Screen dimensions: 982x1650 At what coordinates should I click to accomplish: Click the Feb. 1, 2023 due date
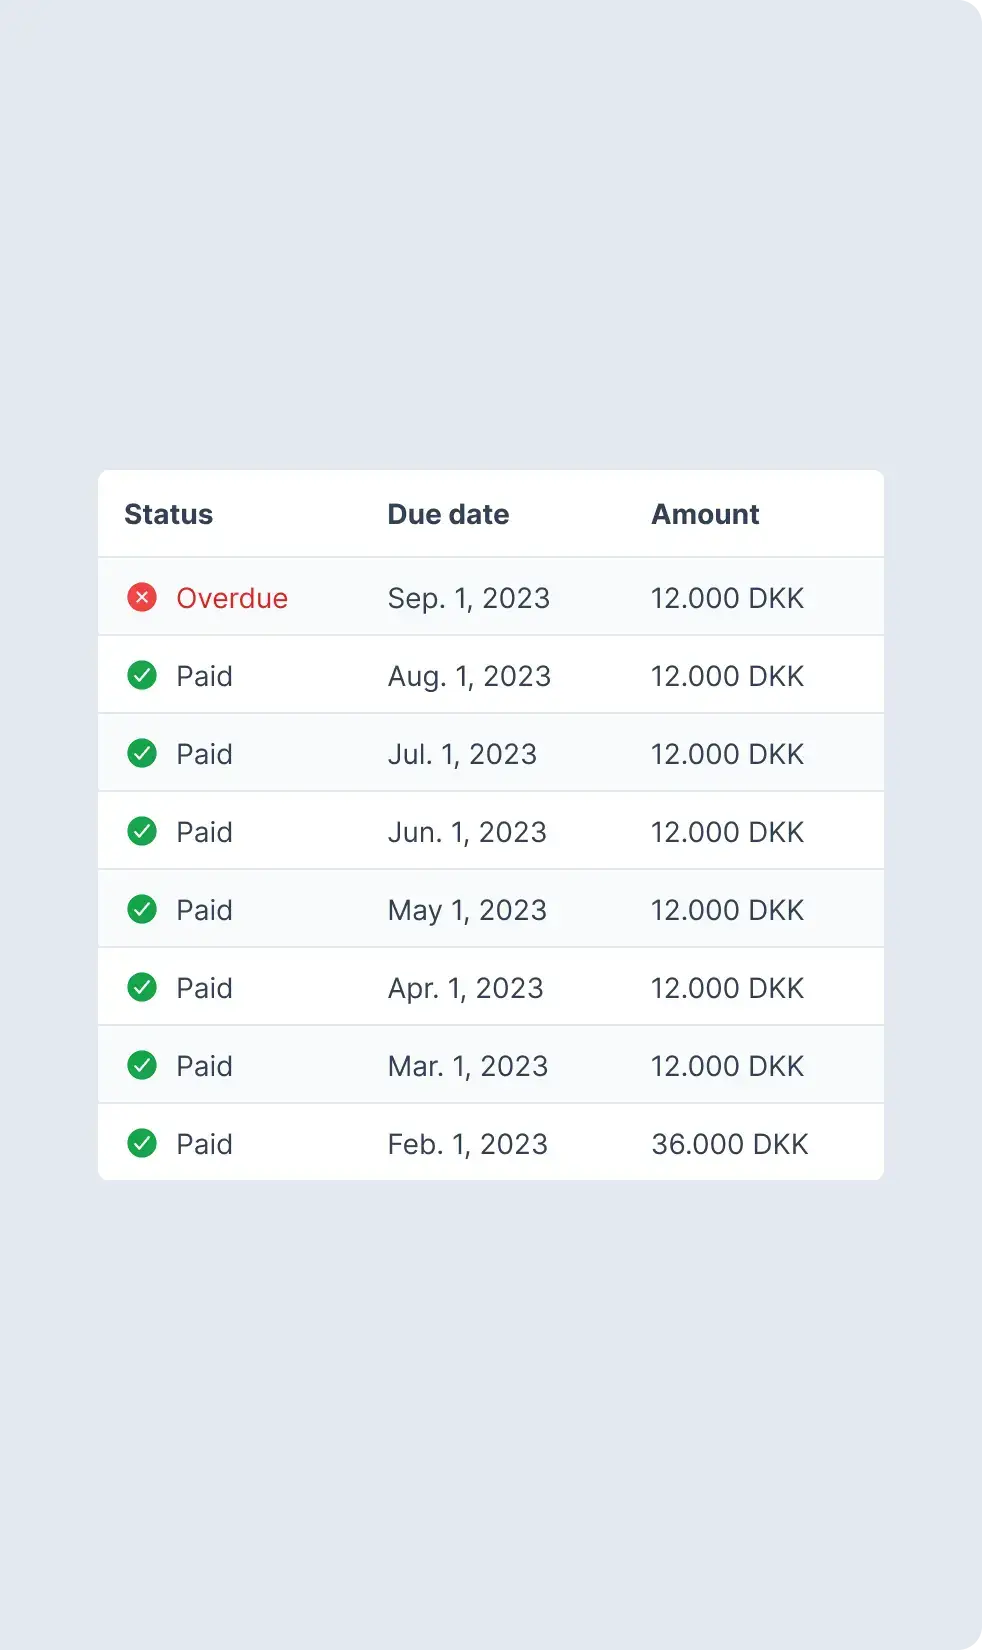(x=467, y=1145)
